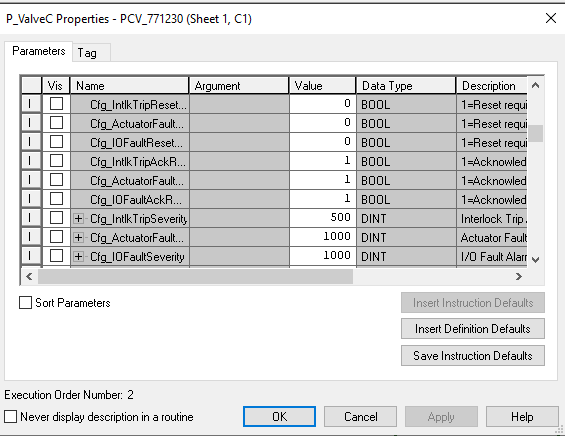Click the Description column header

(491, 86)
